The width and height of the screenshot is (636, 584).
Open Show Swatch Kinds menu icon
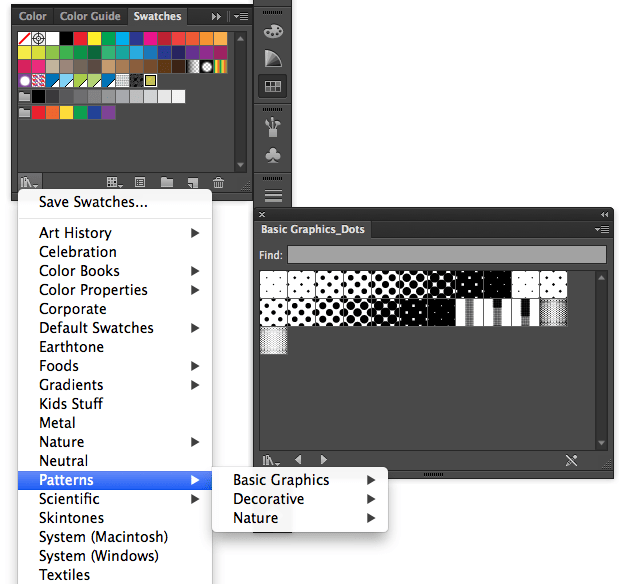[x=114, y=182]
